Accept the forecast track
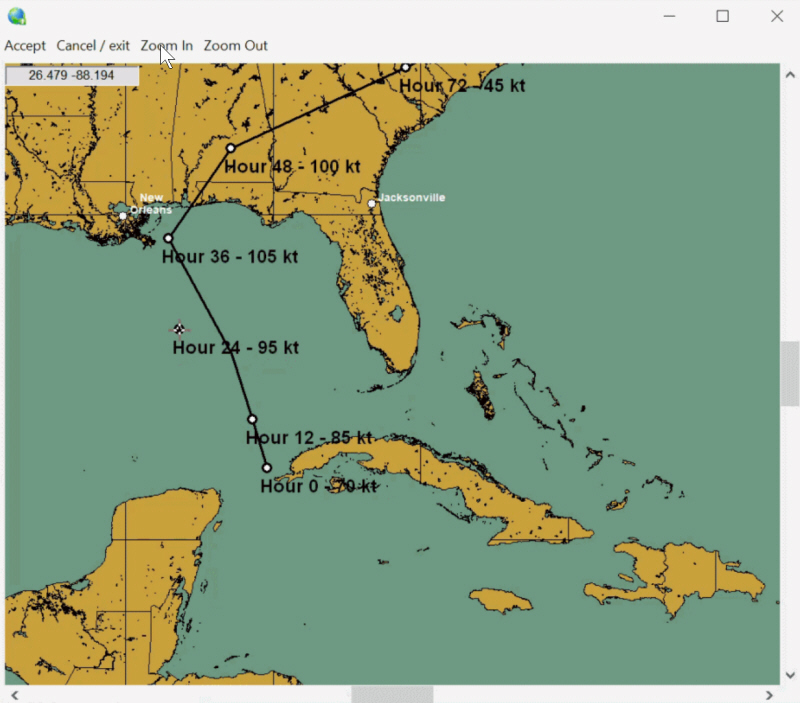Image resolution: width=800 pixels, height=703 pixels. tap(25, 46)
